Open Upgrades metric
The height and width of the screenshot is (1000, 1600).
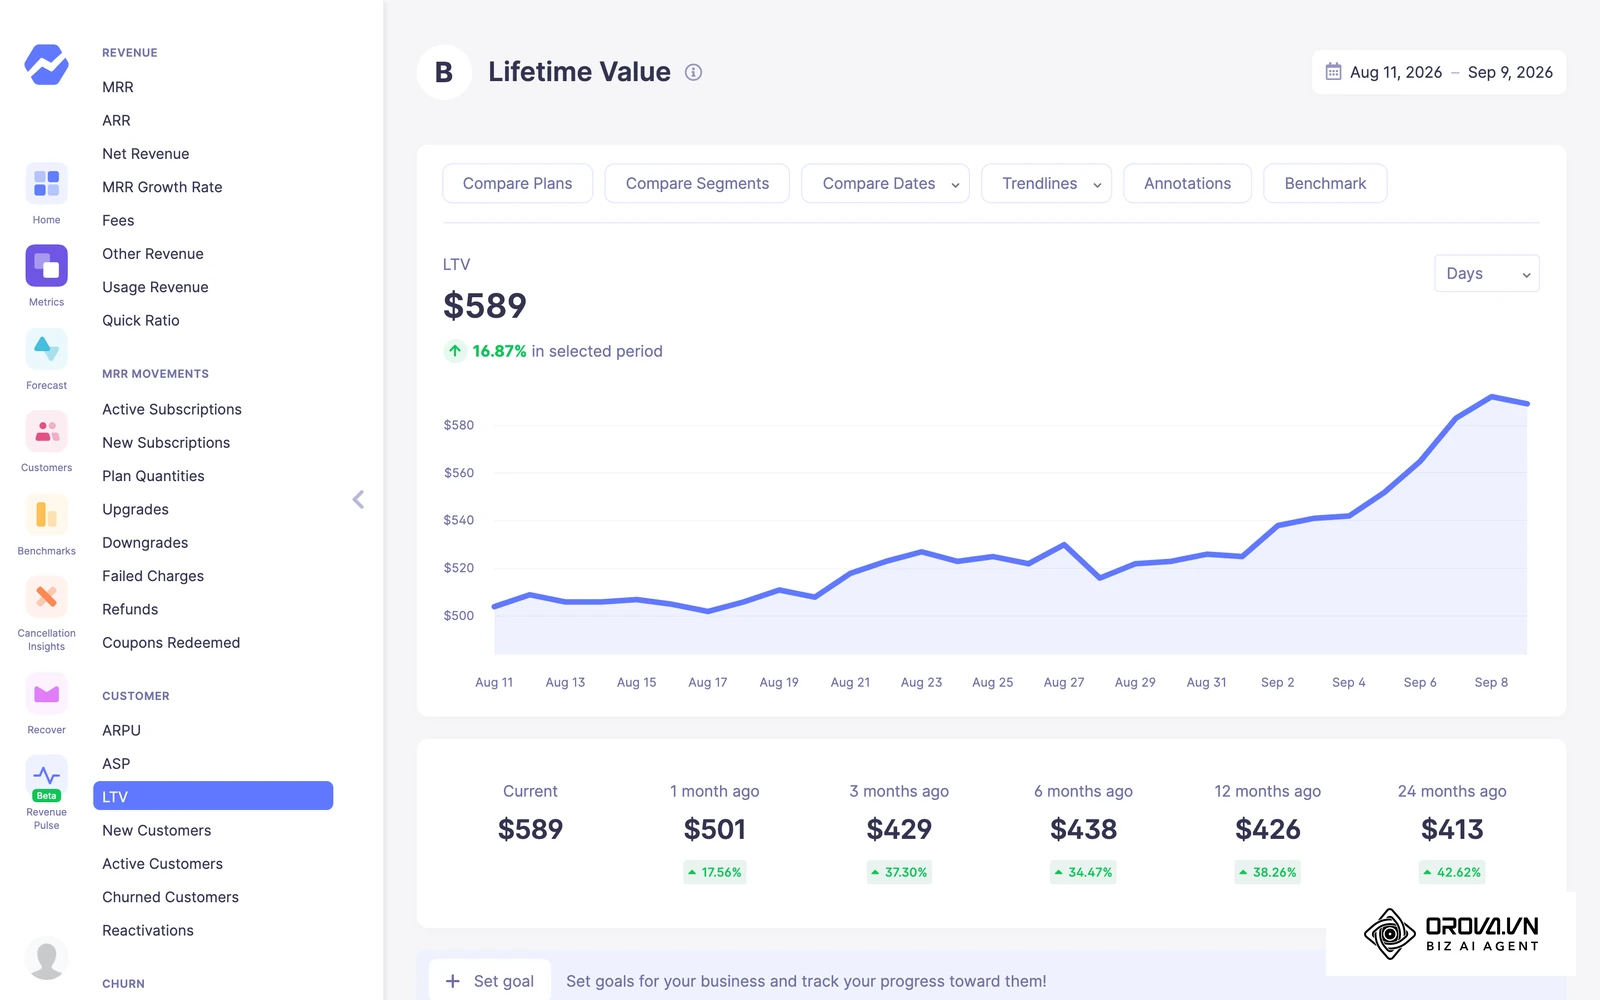(x=135, y=509)
